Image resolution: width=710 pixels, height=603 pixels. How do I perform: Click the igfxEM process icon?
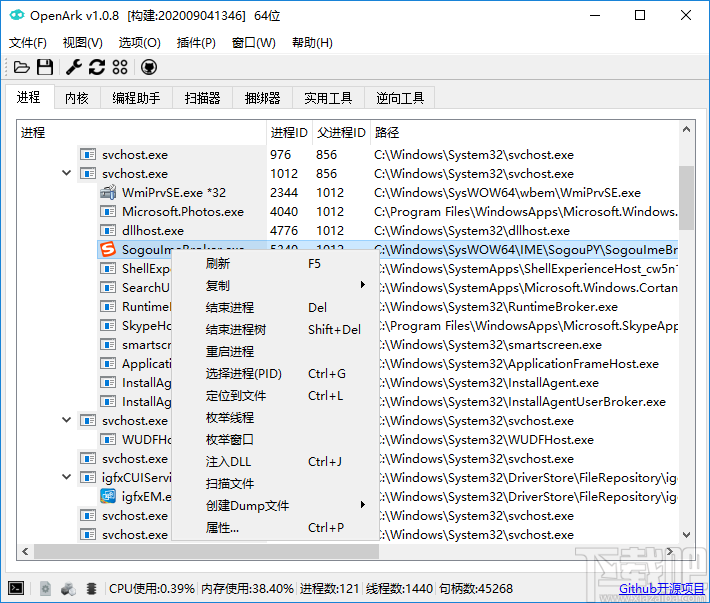coord(108,496)
